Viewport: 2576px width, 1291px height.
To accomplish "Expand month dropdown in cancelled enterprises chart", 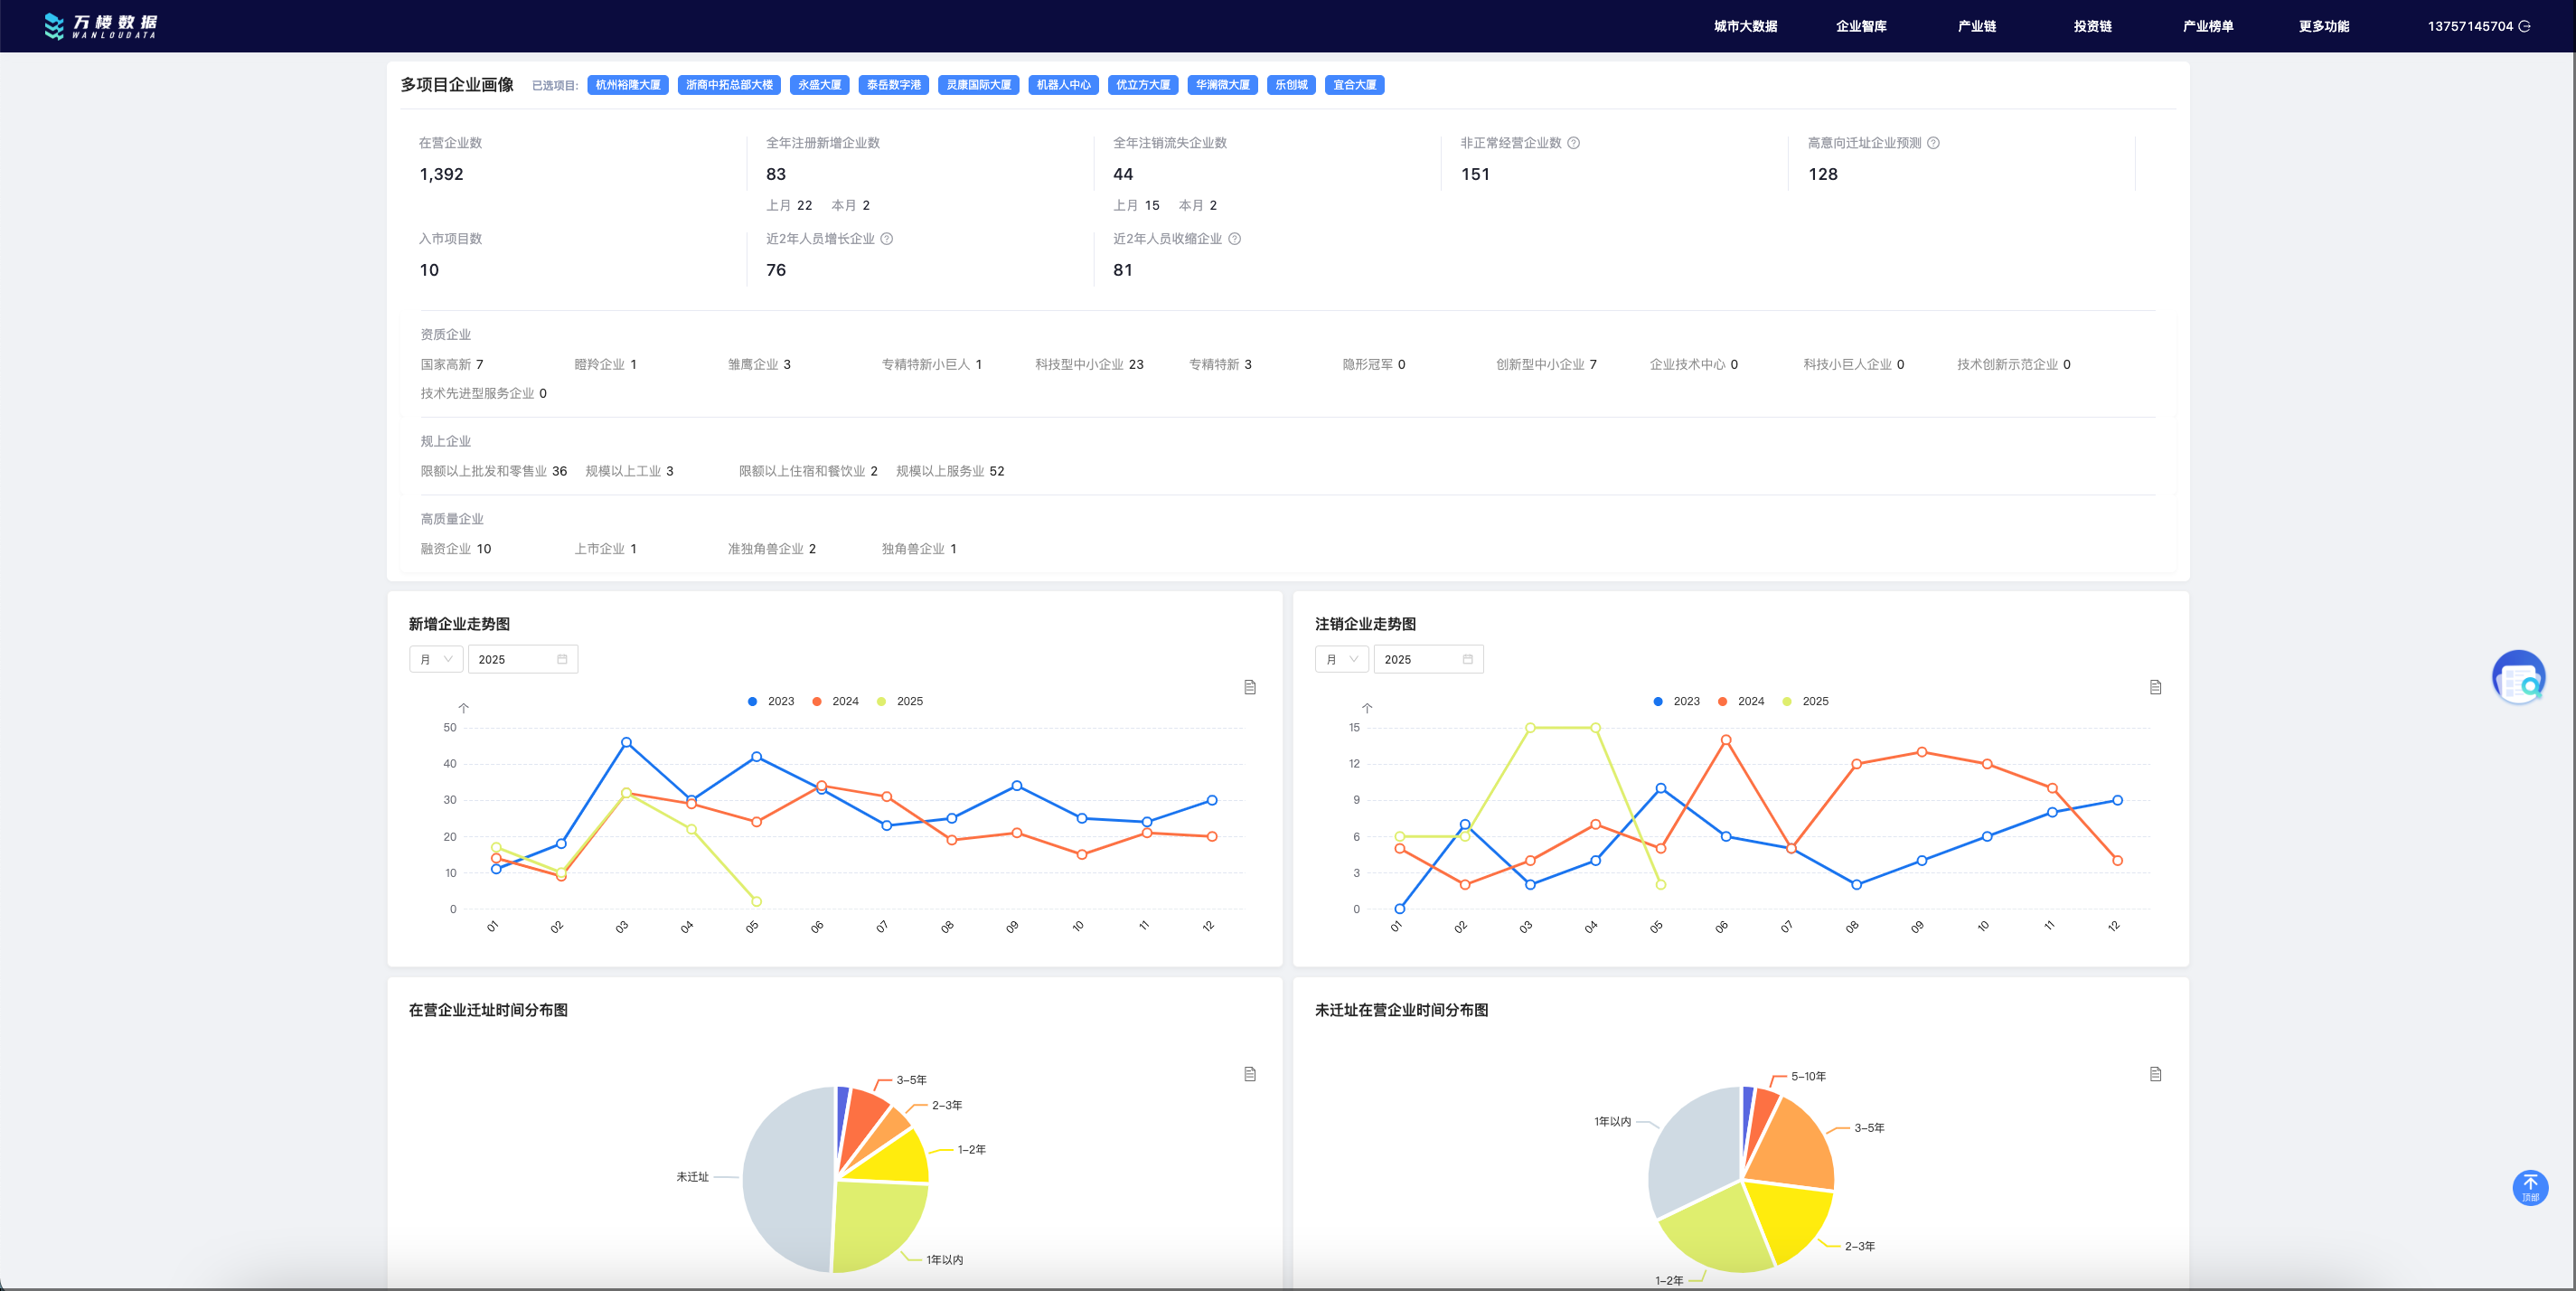I will click(1341, 659).
